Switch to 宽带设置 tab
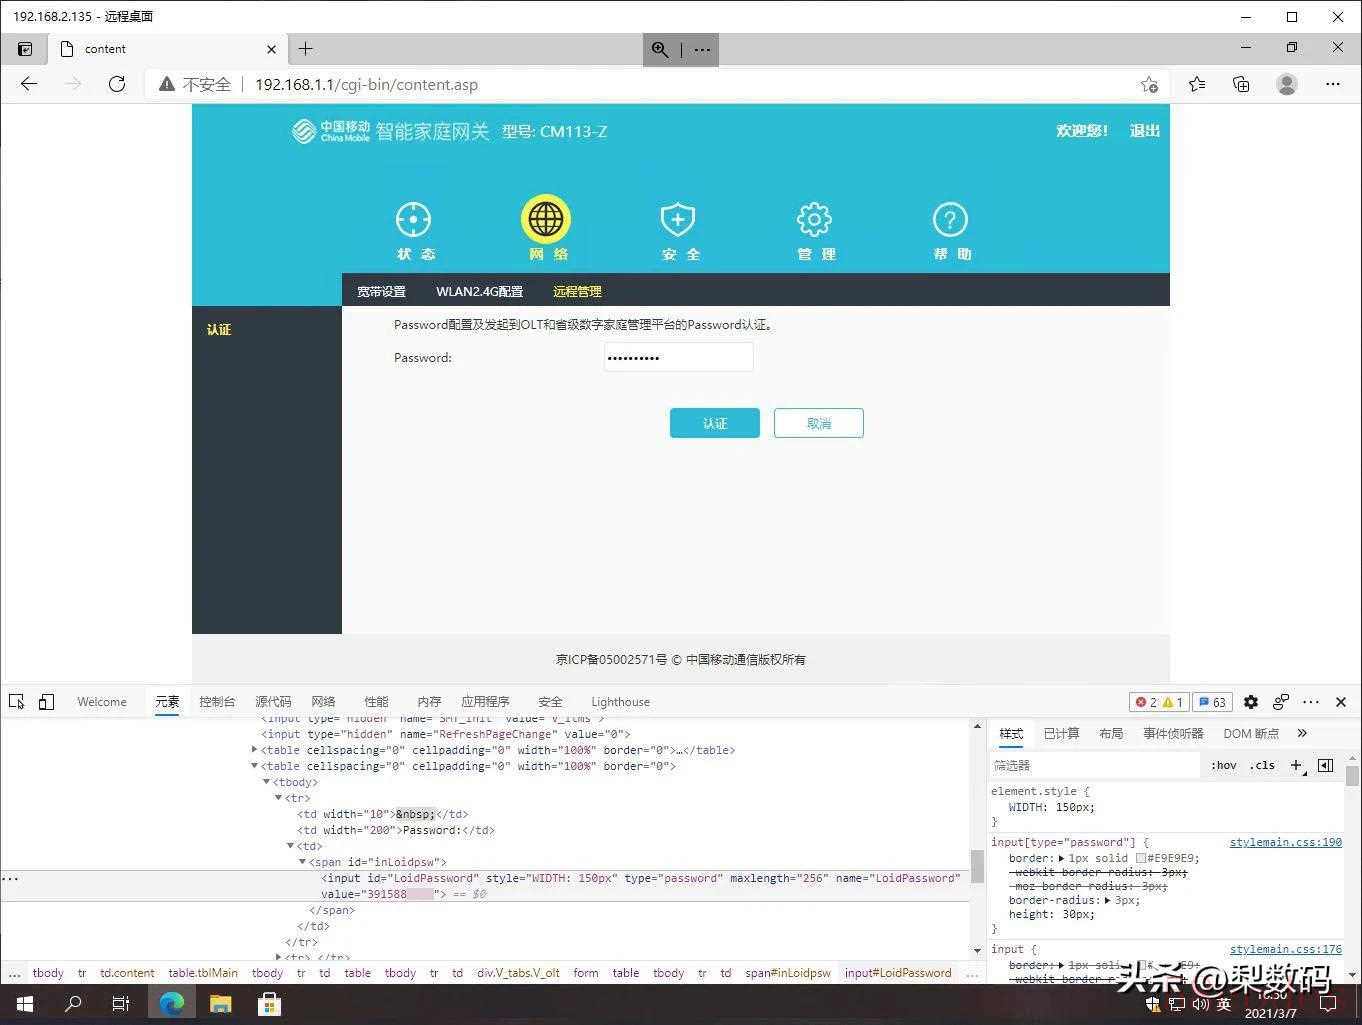The height and width of the screenshot is (1025, 1362). pyautogui.click(x=381, y=291)
